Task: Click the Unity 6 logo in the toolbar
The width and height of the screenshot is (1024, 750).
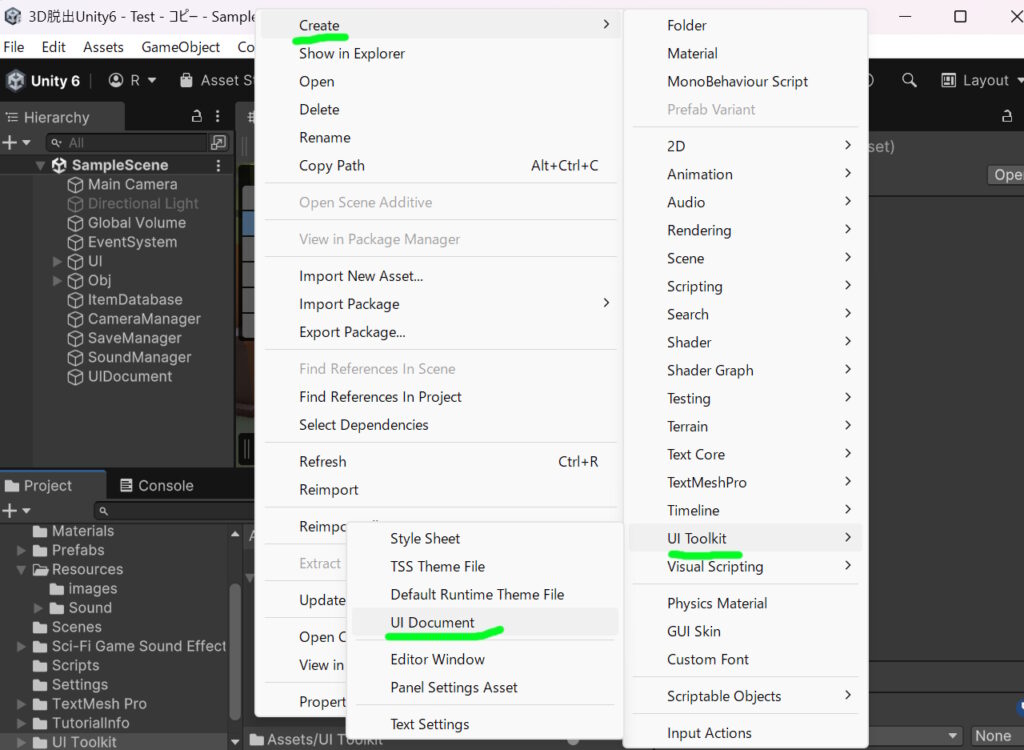Action: point(16,80)
